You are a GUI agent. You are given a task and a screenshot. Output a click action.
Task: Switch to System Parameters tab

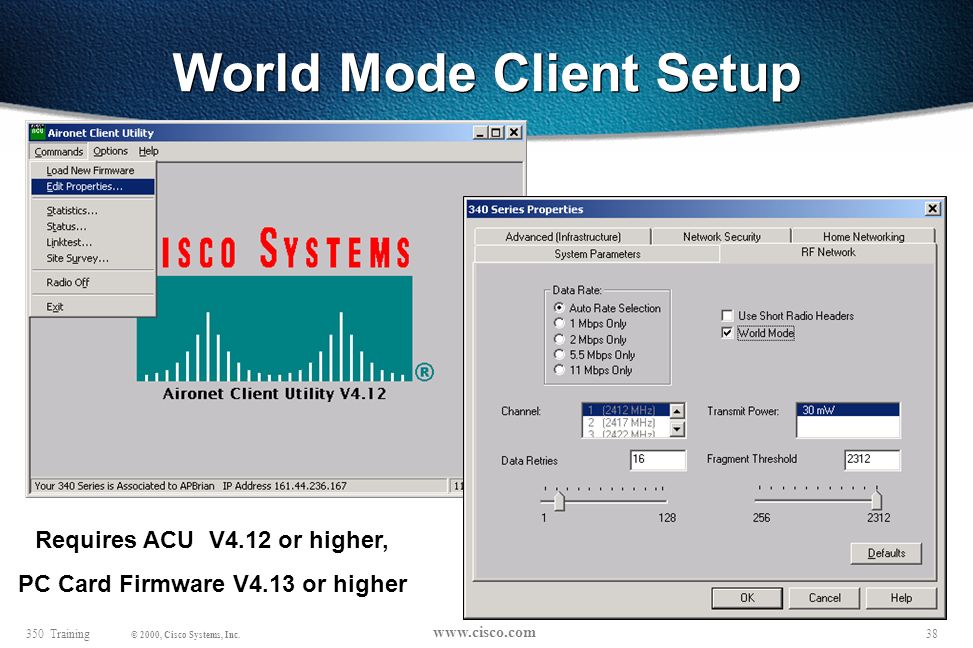pos(597,254)
